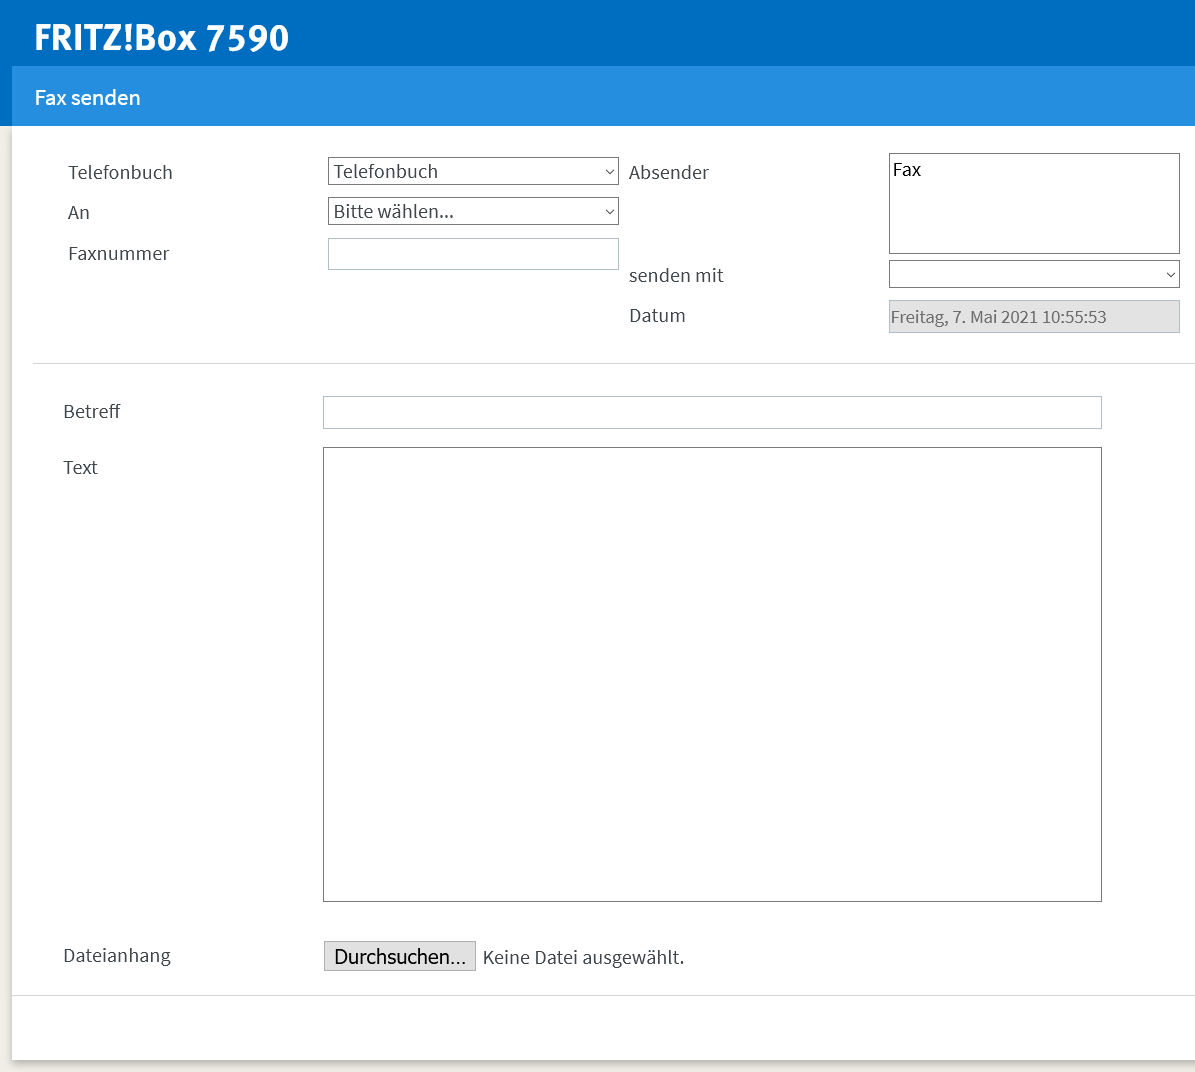
Task: Click the 'An' label
Action: point(78,213)
